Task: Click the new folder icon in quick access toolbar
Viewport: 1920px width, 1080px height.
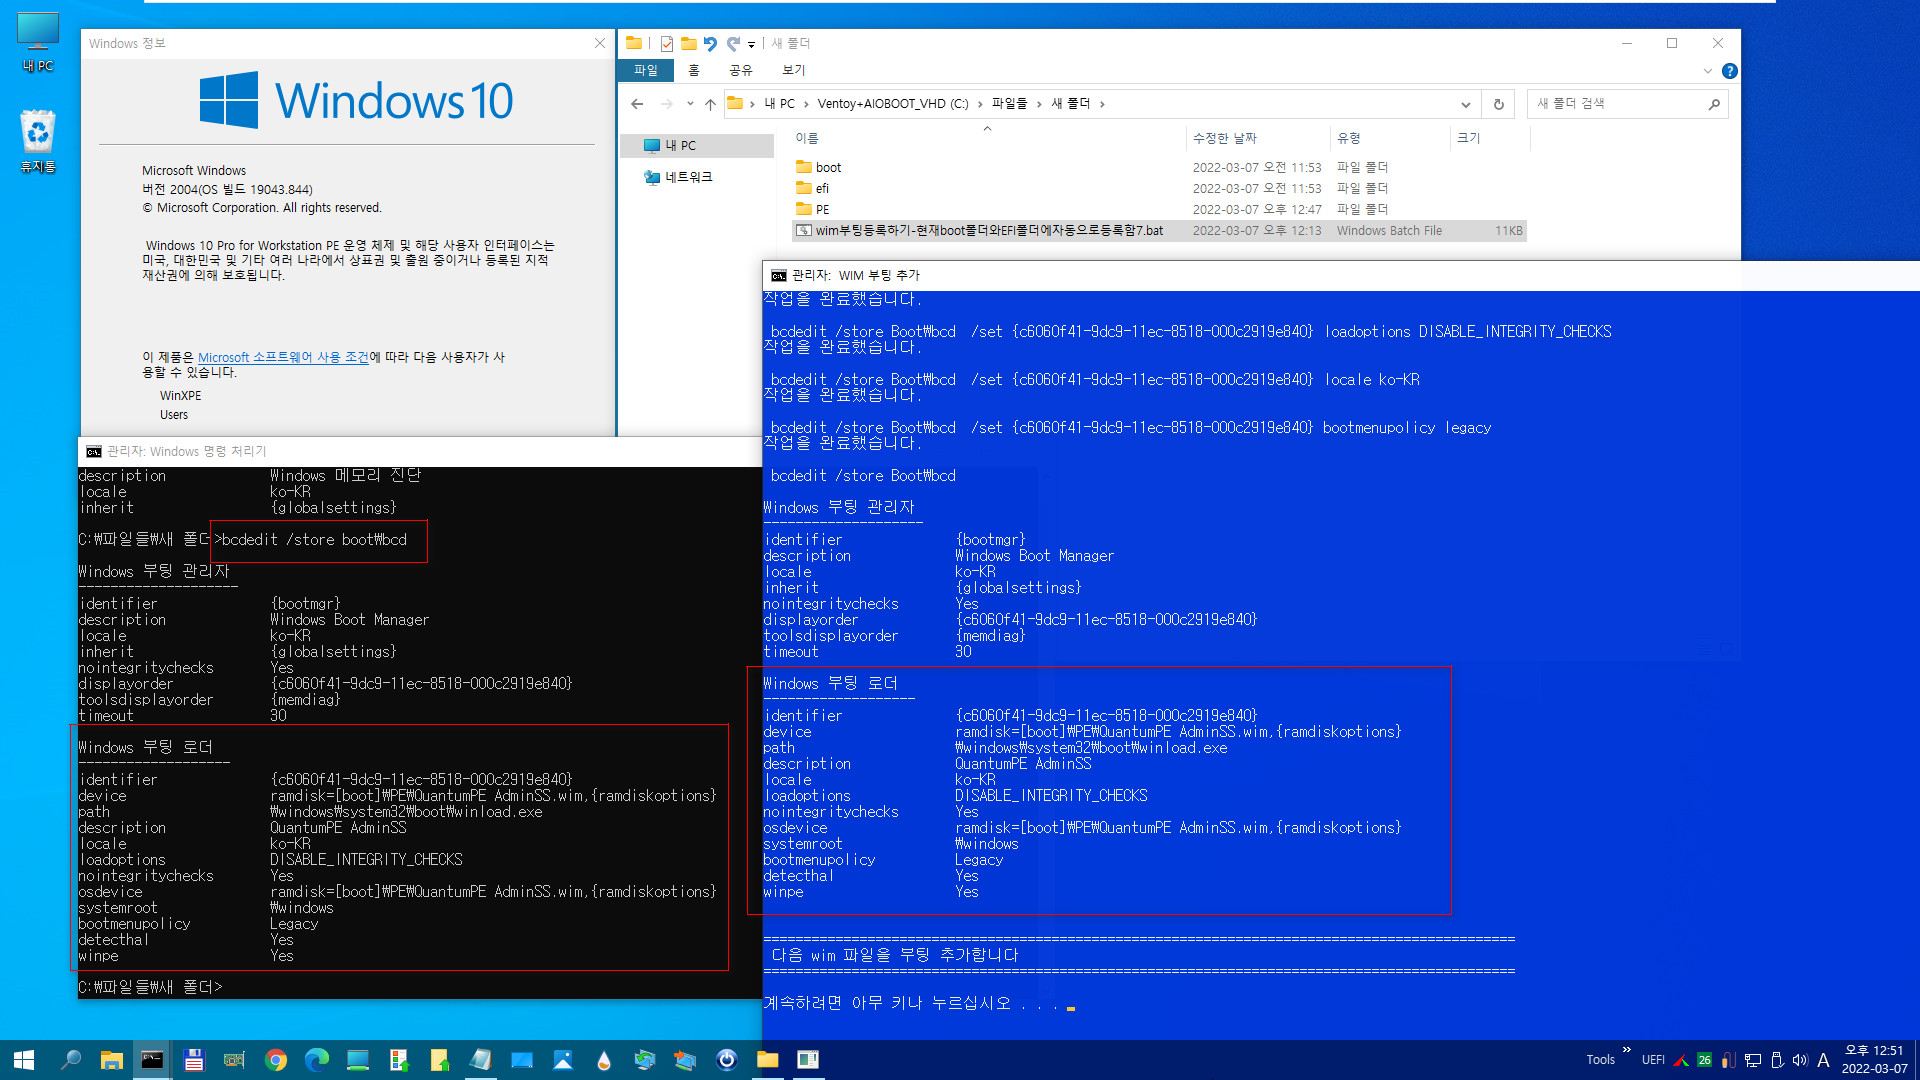Action: 689,43
